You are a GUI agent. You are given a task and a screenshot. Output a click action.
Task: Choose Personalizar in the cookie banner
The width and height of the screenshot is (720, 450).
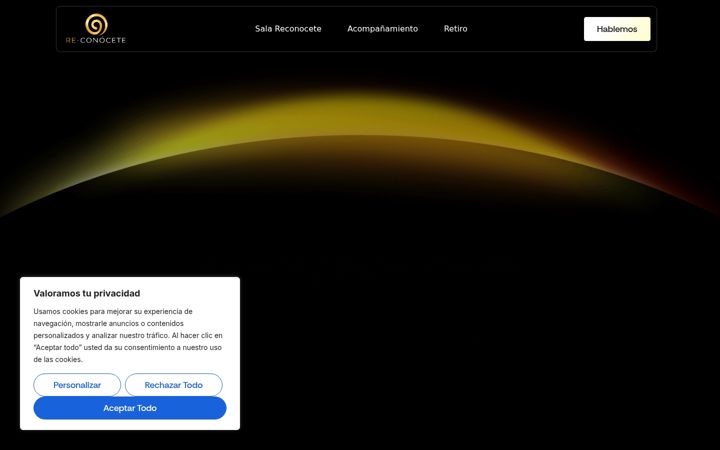click(x=77, y=385)
